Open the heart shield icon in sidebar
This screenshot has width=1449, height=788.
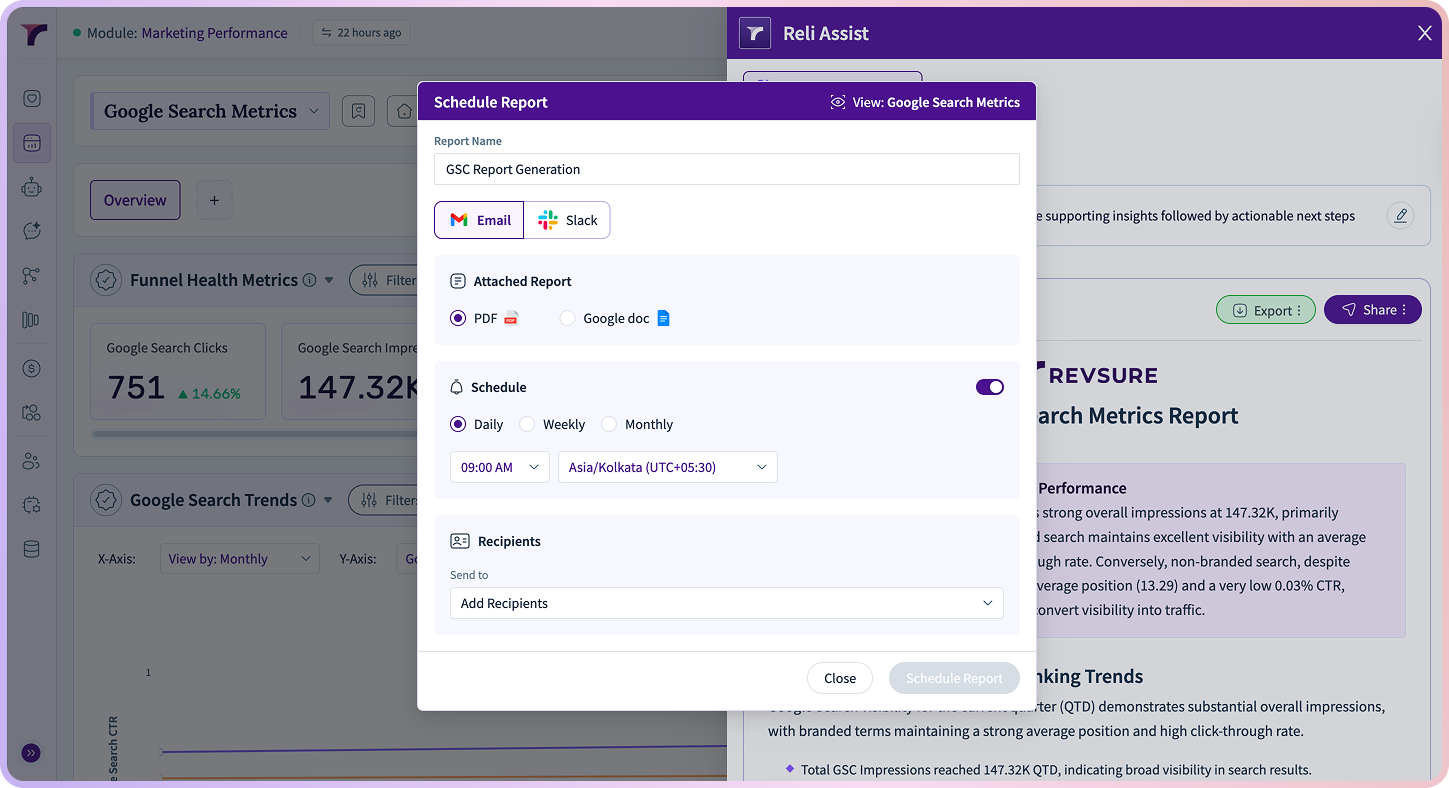[x=32, y=98]
